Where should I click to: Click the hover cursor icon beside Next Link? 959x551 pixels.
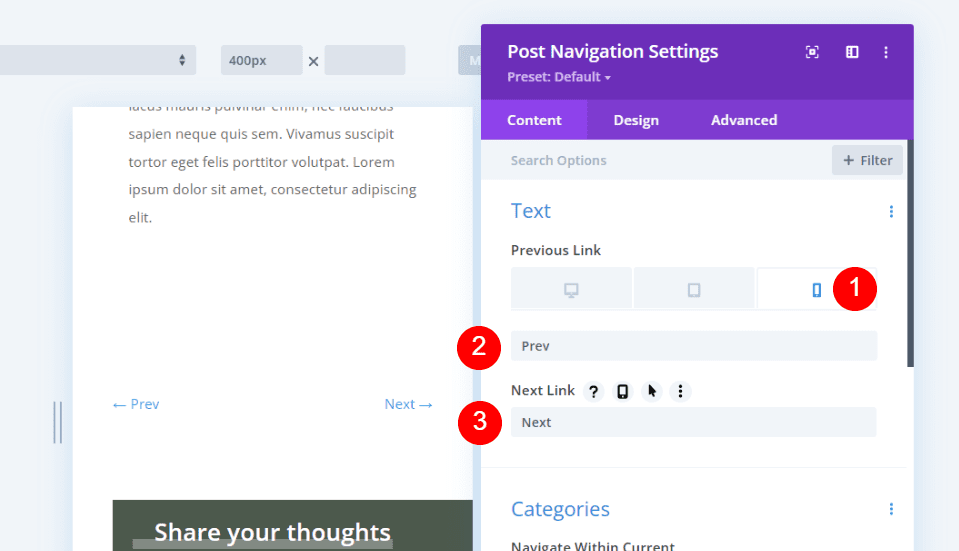tap(651, 391)
